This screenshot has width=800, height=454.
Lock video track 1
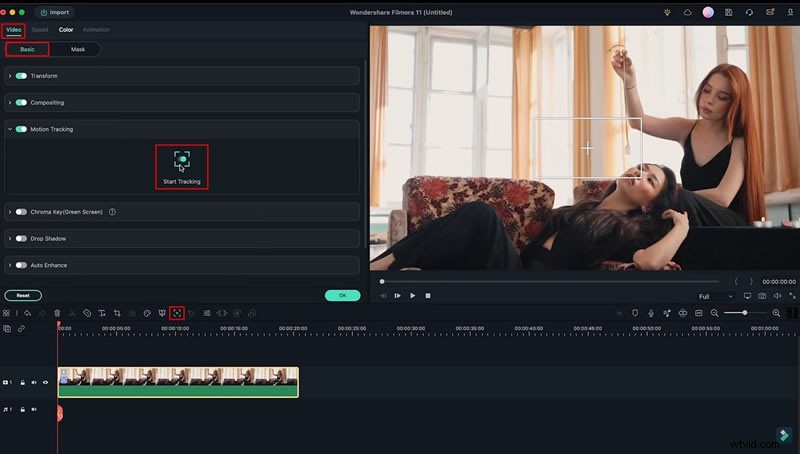(x=22, y=382)
